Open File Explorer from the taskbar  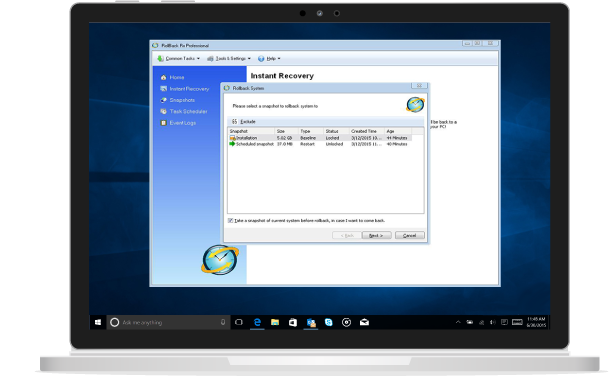(275, 322)
